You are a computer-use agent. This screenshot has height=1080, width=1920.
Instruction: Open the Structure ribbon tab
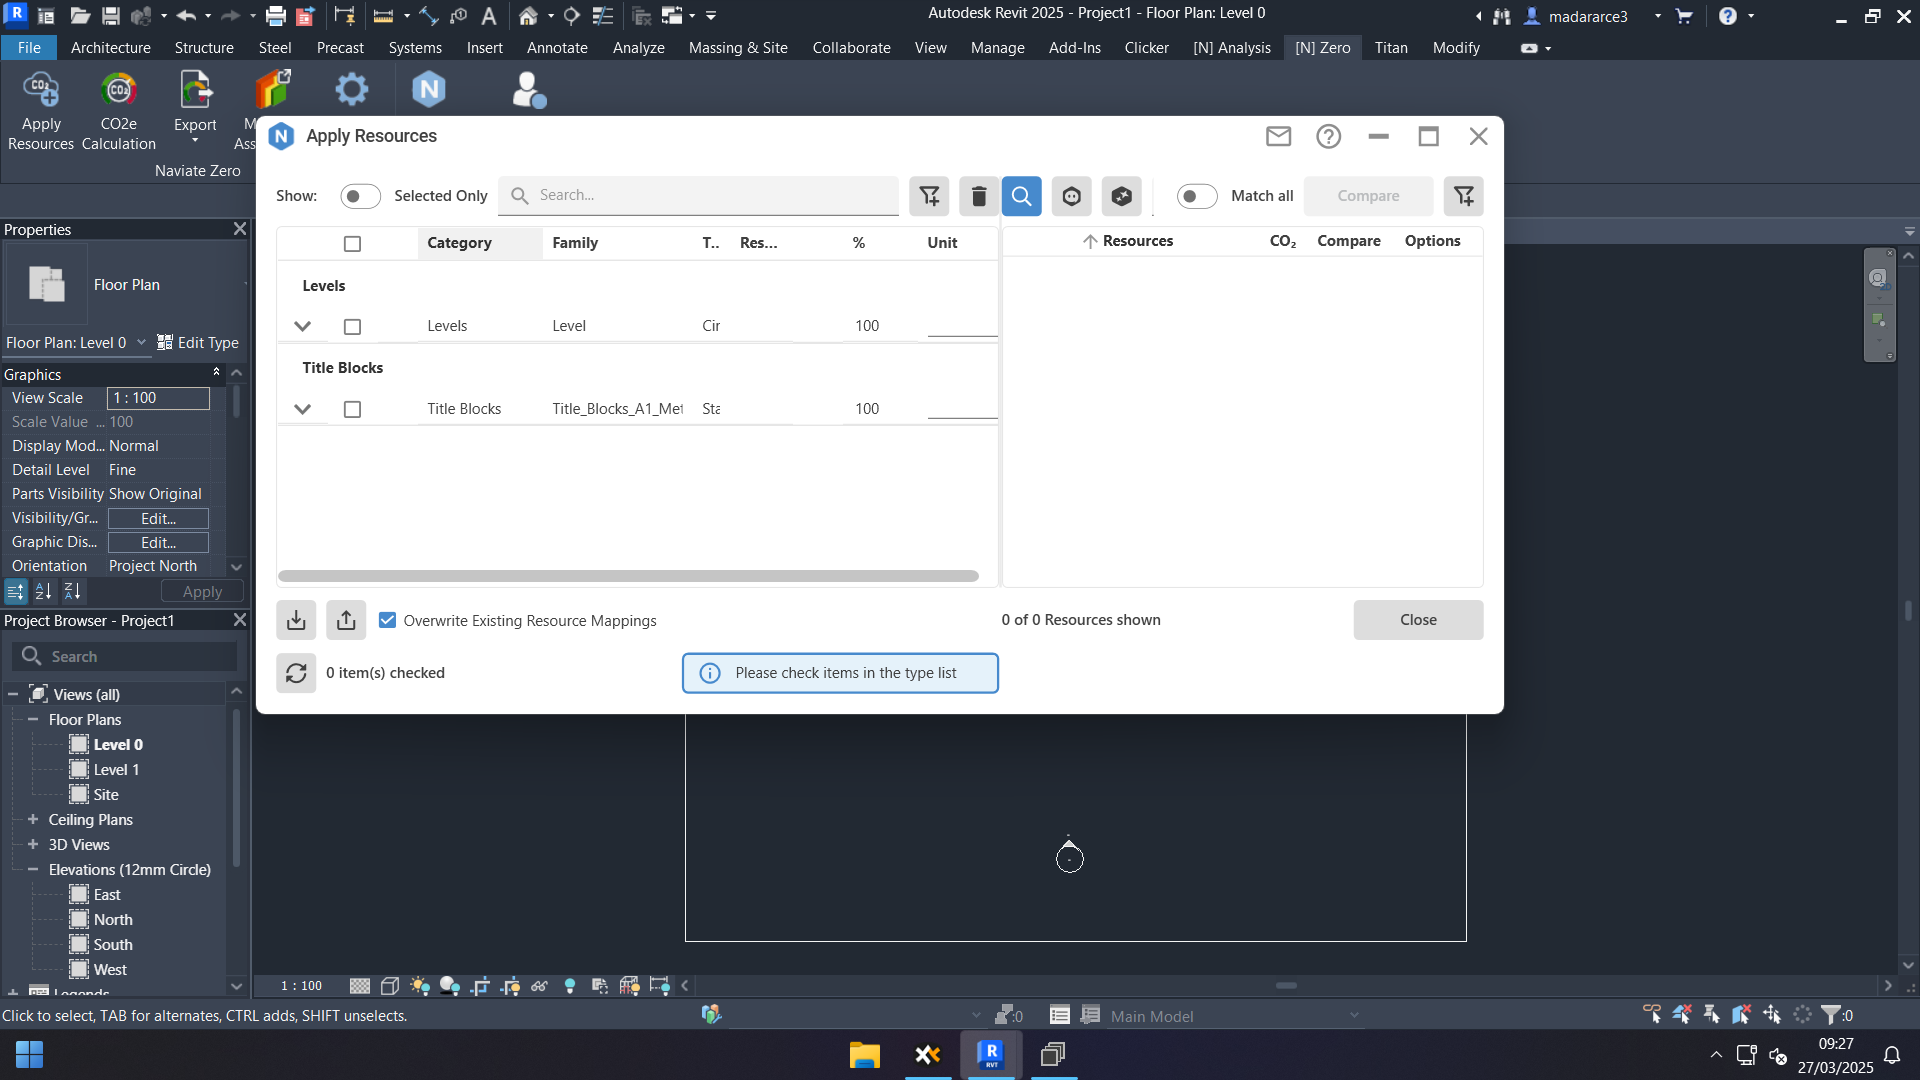pyautogui.click(x=204, y=47)
